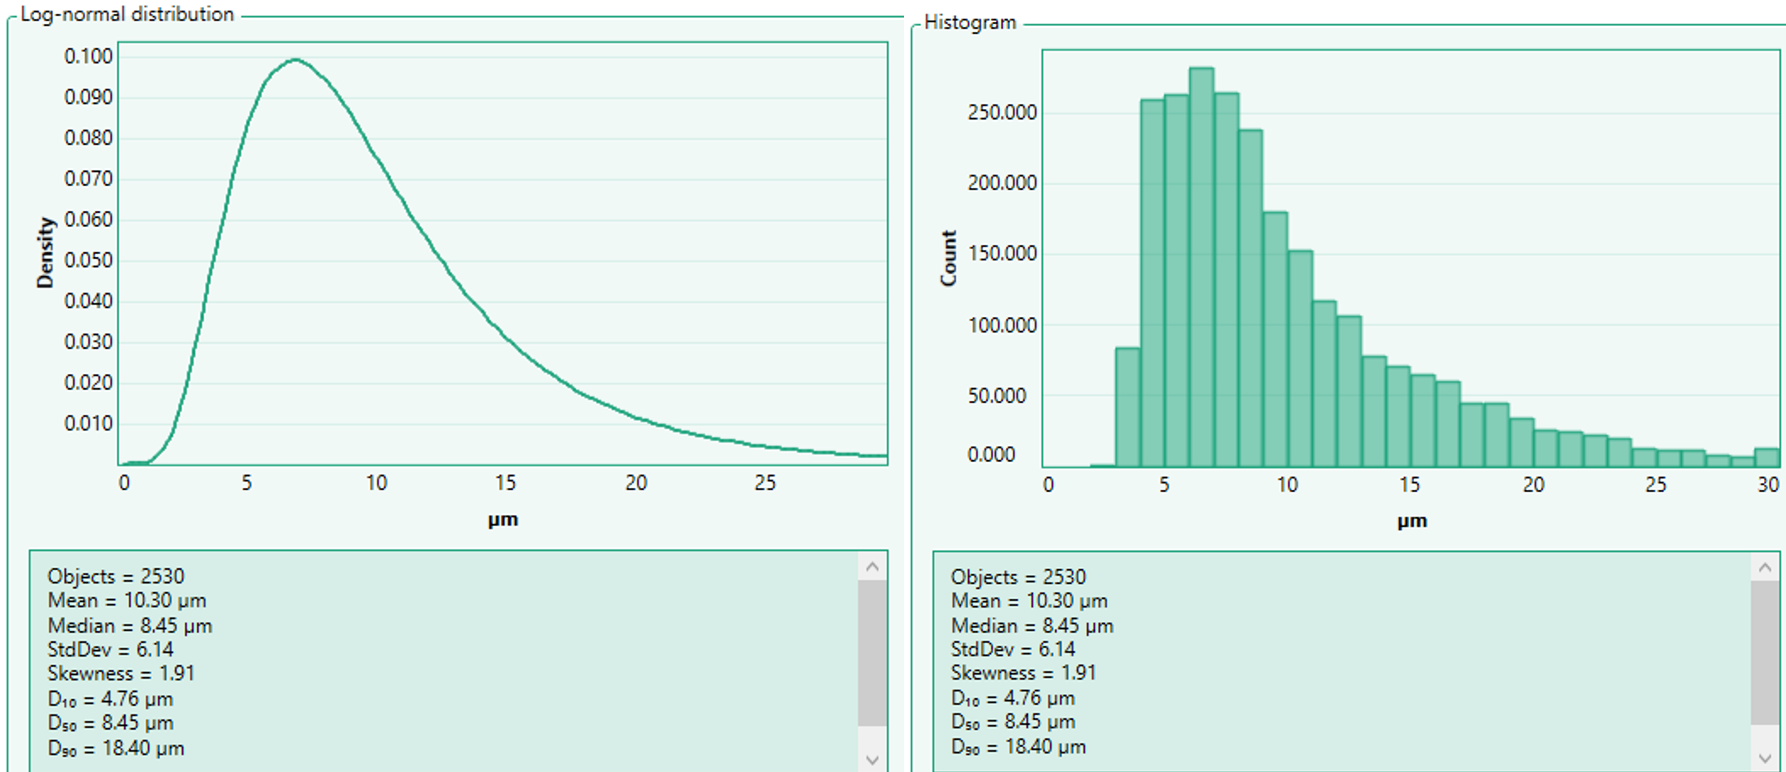Click the Count axis label
This screenshot has height=772, width=1786.
[x=948, y=258]
